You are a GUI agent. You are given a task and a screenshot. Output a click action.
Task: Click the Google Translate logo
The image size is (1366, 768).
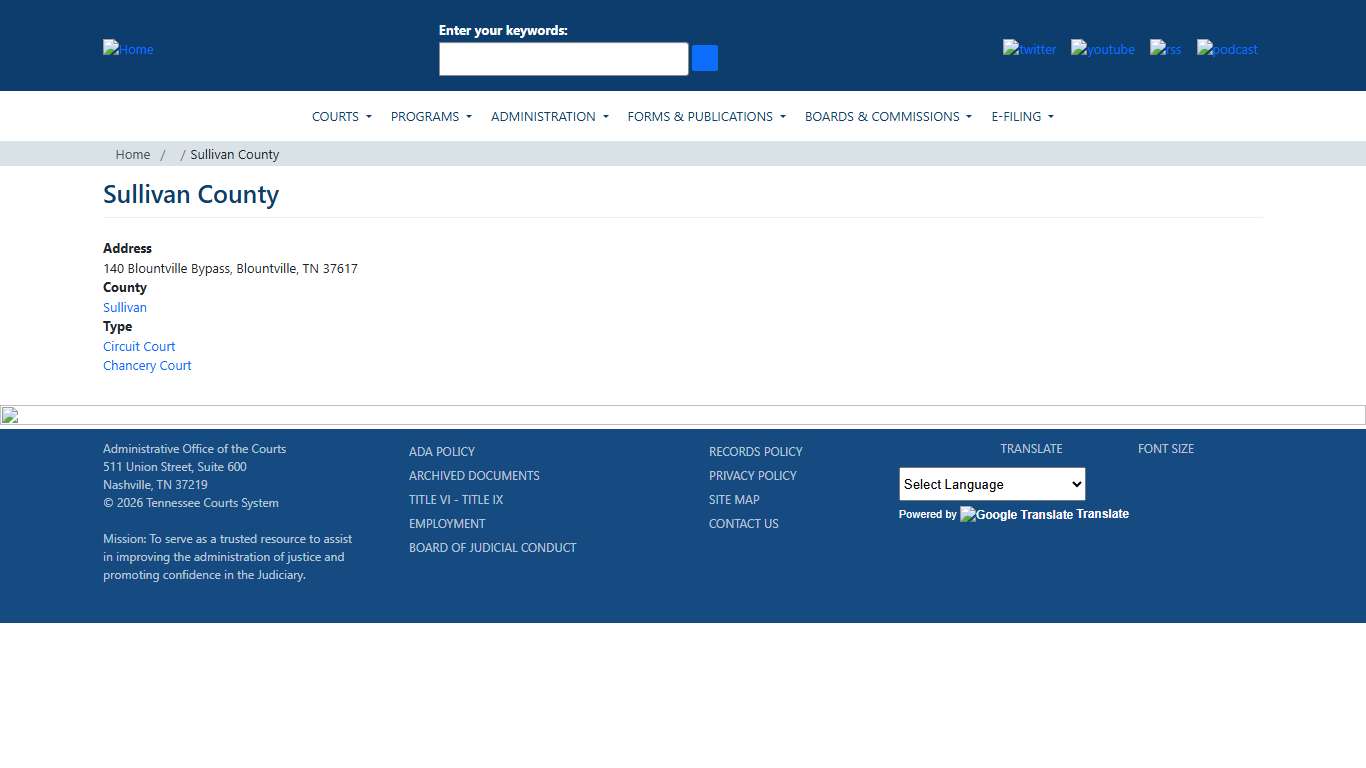click(x=1016, y=515)
